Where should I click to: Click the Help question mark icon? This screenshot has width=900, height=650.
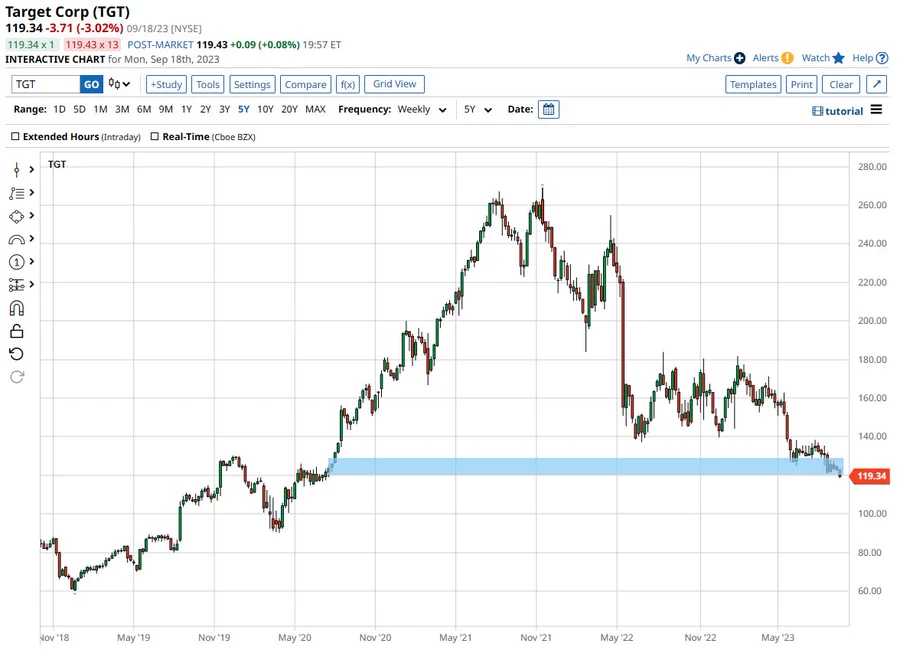pyautogui.click(x=882, y=58)
